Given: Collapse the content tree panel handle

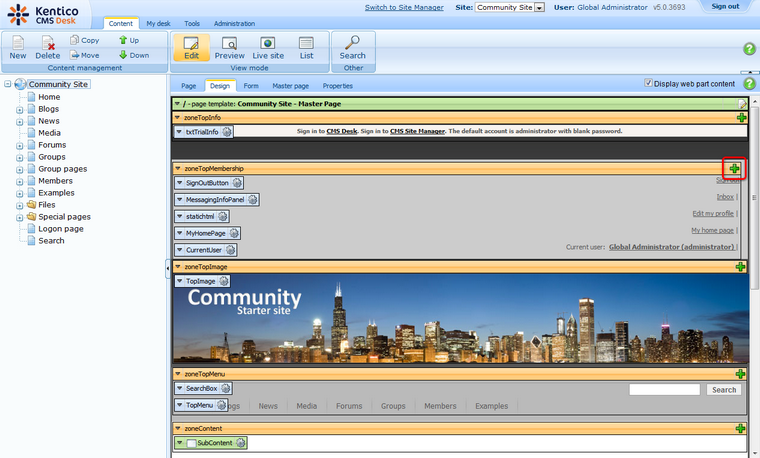Looking at the screenshot, I should coord(168,268).
